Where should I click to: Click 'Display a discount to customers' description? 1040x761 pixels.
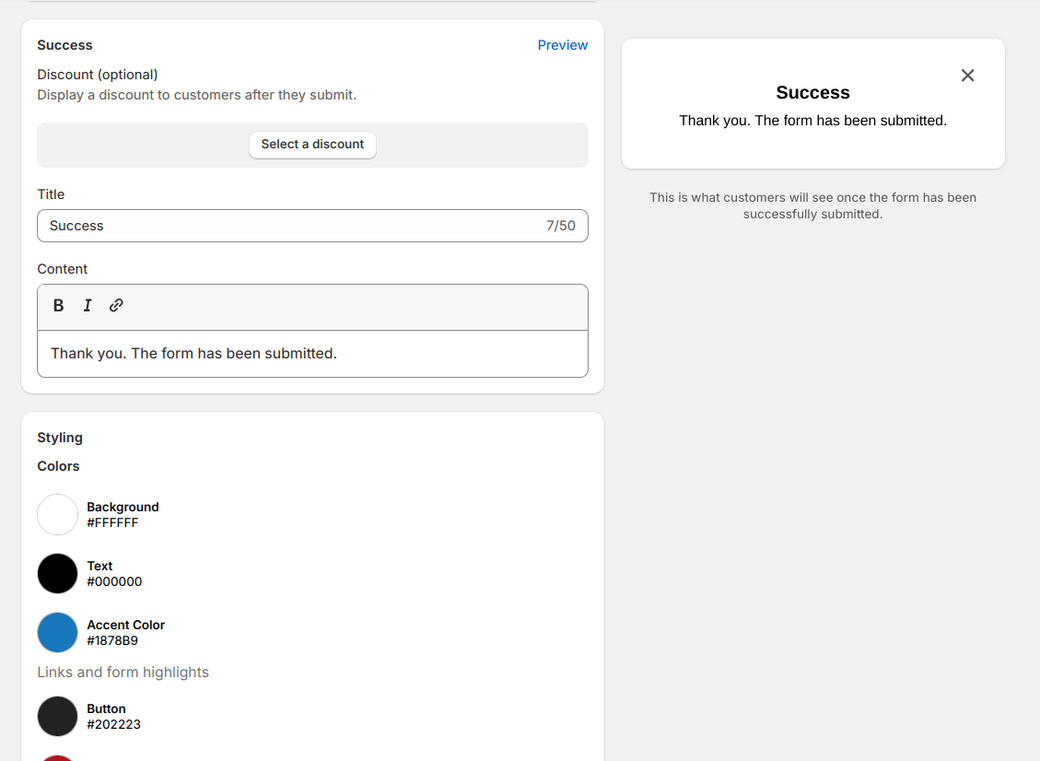point(196,95)
